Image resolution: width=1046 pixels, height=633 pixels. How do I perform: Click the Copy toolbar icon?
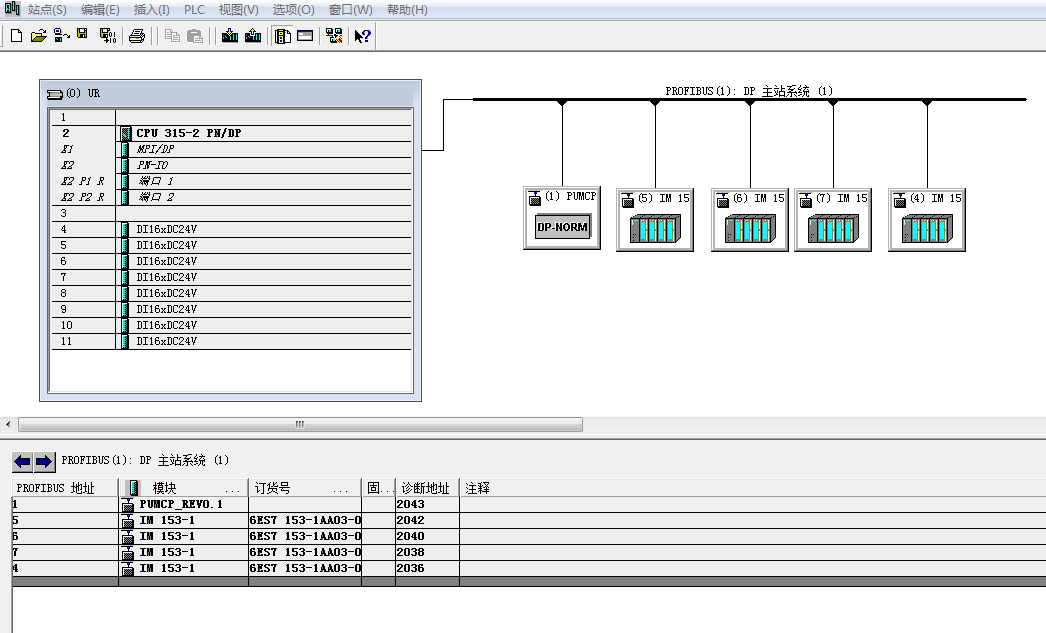(x=172, y=35)
